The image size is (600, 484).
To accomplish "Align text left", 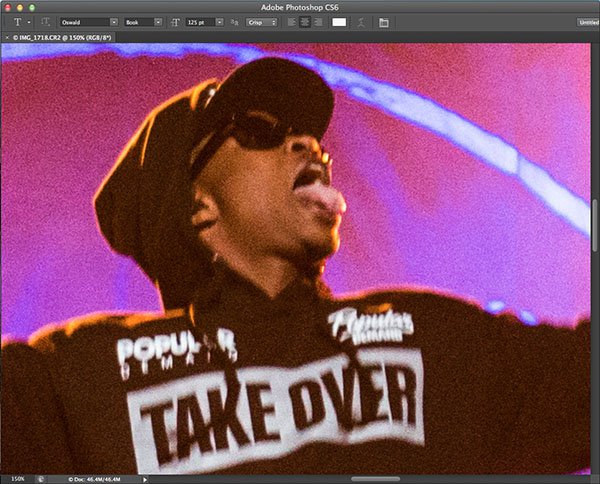I will pos(291,21).
